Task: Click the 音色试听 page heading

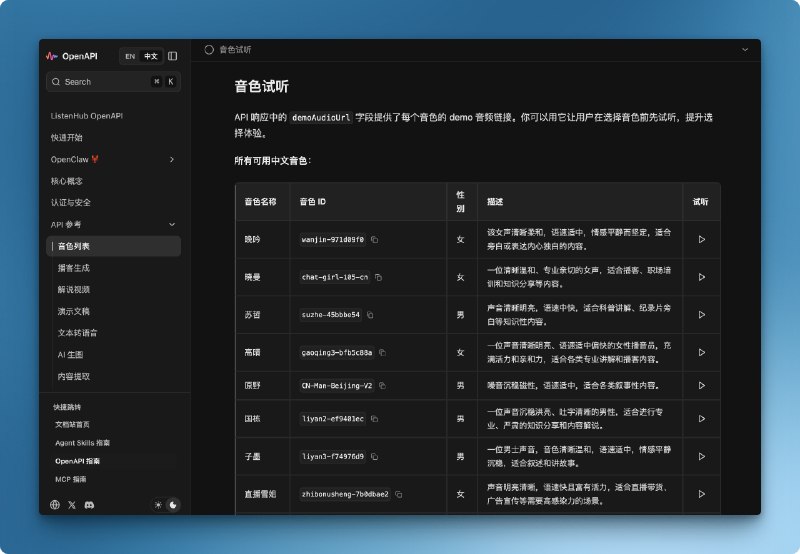Action: (x=262, y=86)
